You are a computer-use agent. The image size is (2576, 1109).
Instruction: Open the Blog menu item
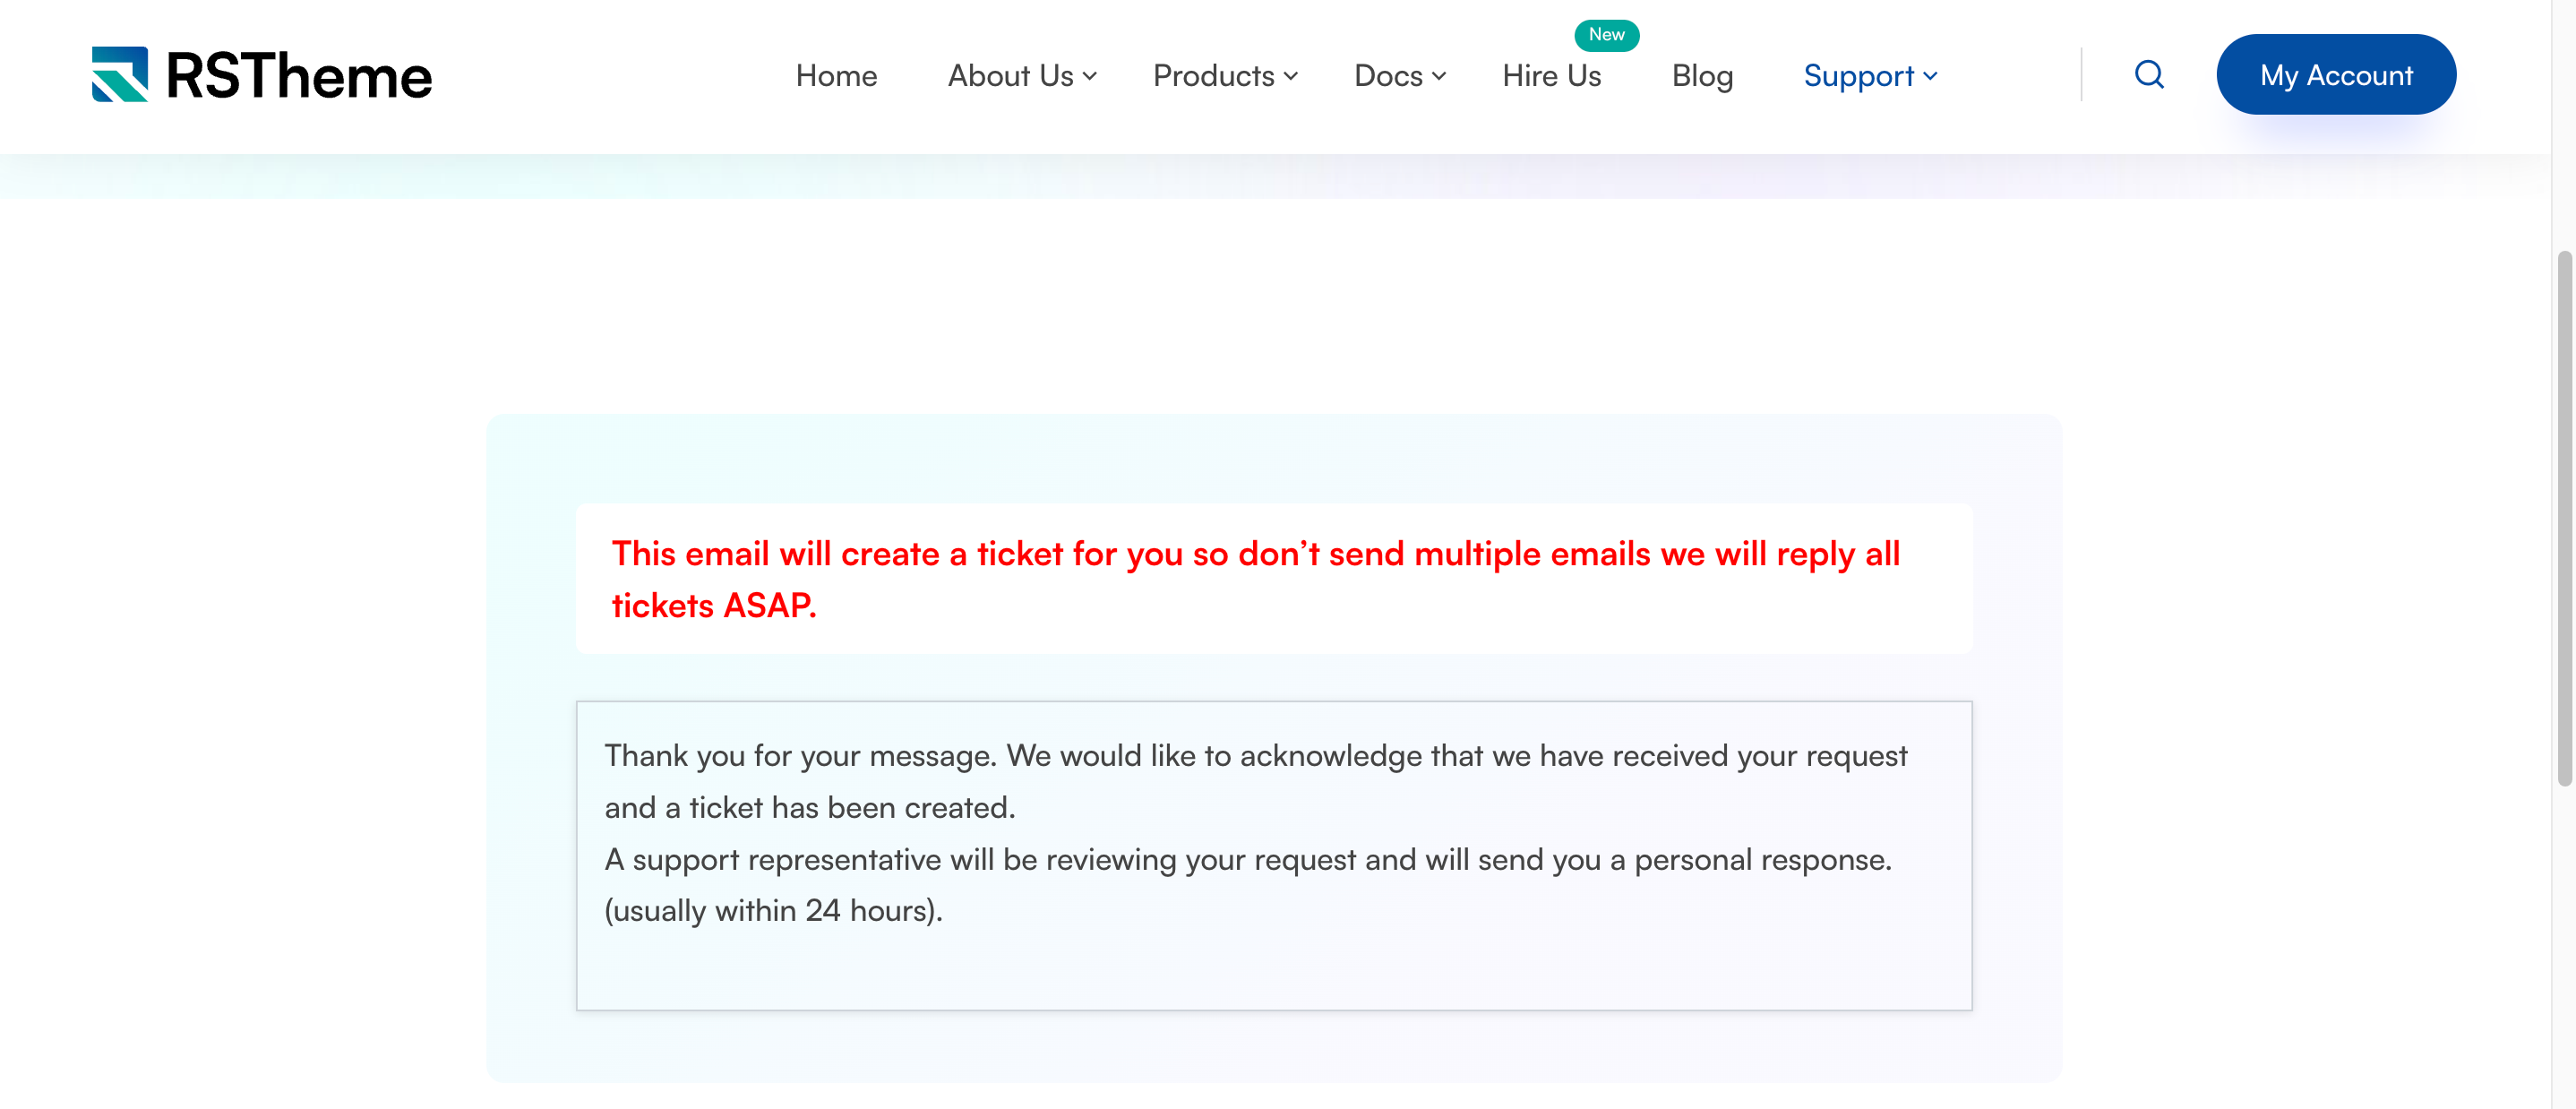[1702, 76]
